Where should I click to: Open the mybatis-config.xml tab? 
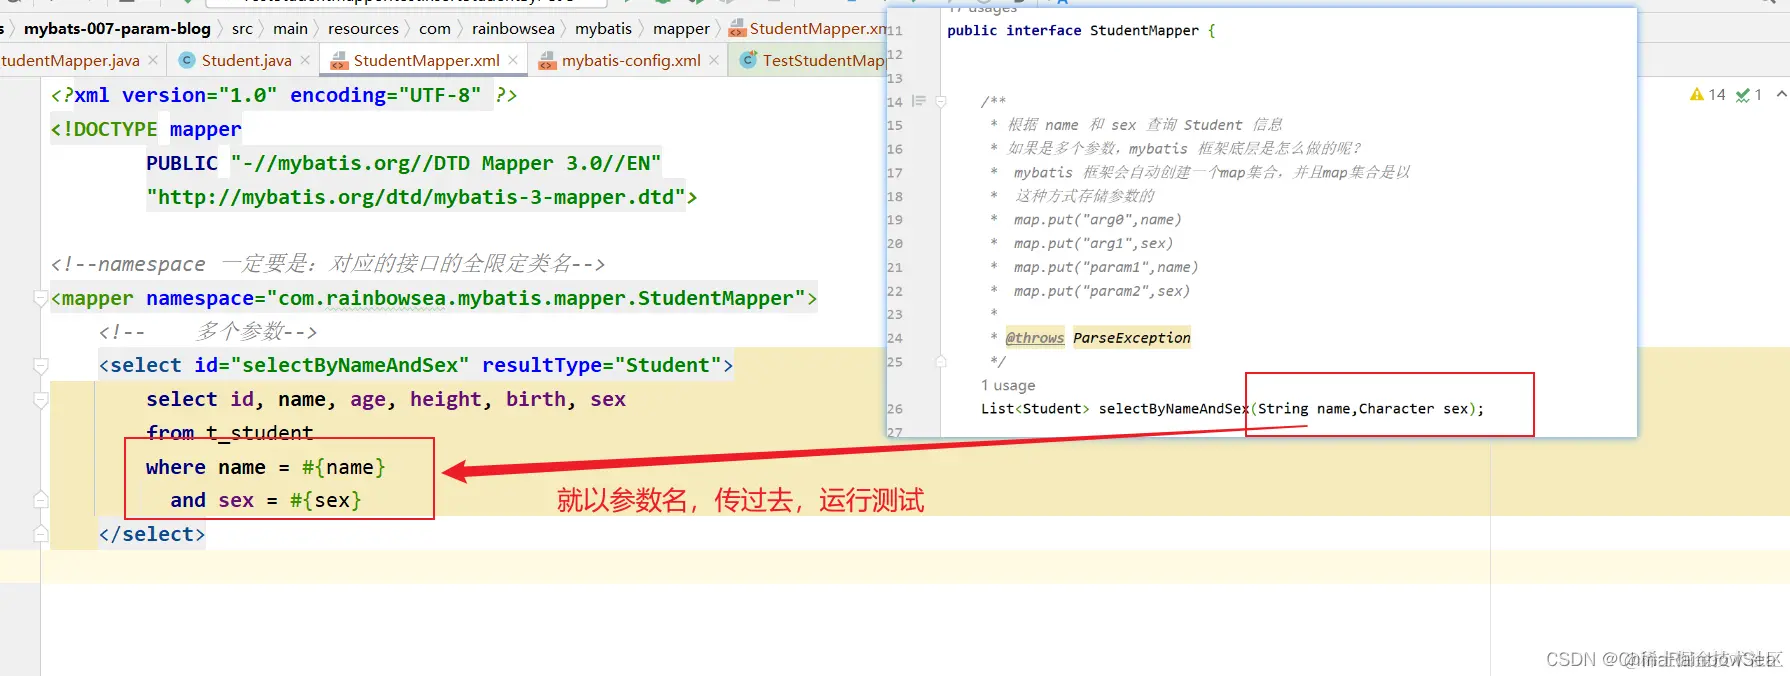tap(631, 60)
